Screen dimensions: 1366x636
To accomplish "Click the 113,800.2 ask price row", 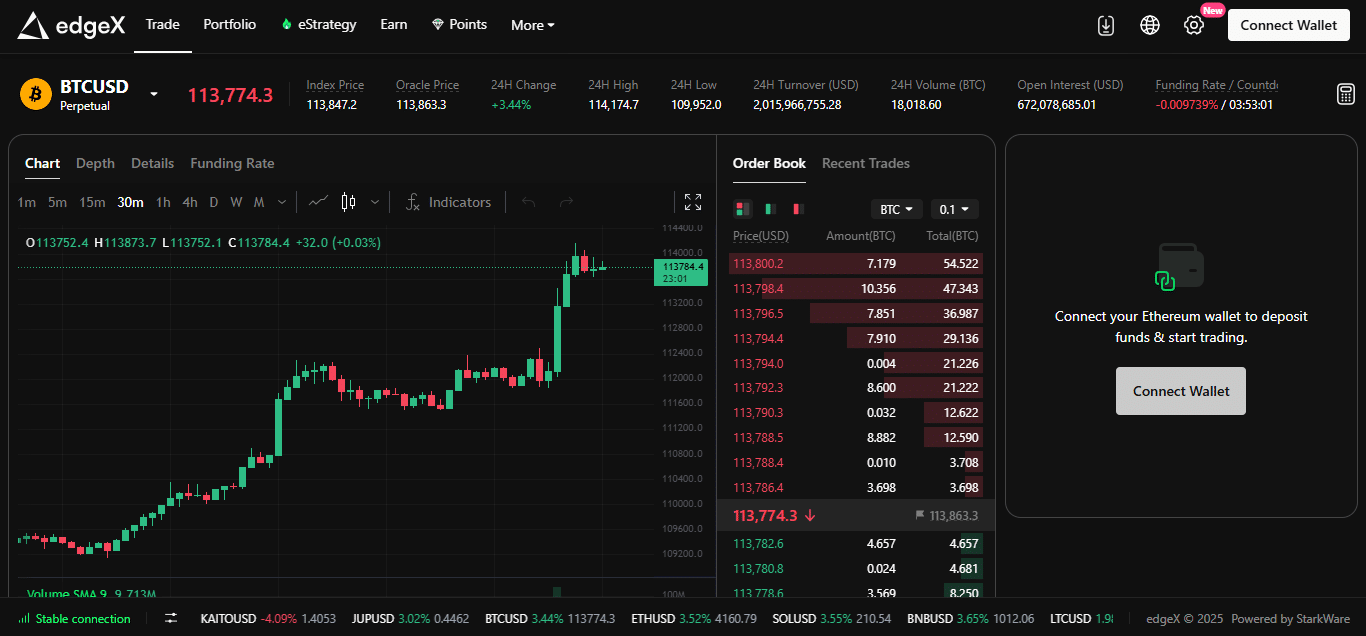I will [x=857, y=264].
